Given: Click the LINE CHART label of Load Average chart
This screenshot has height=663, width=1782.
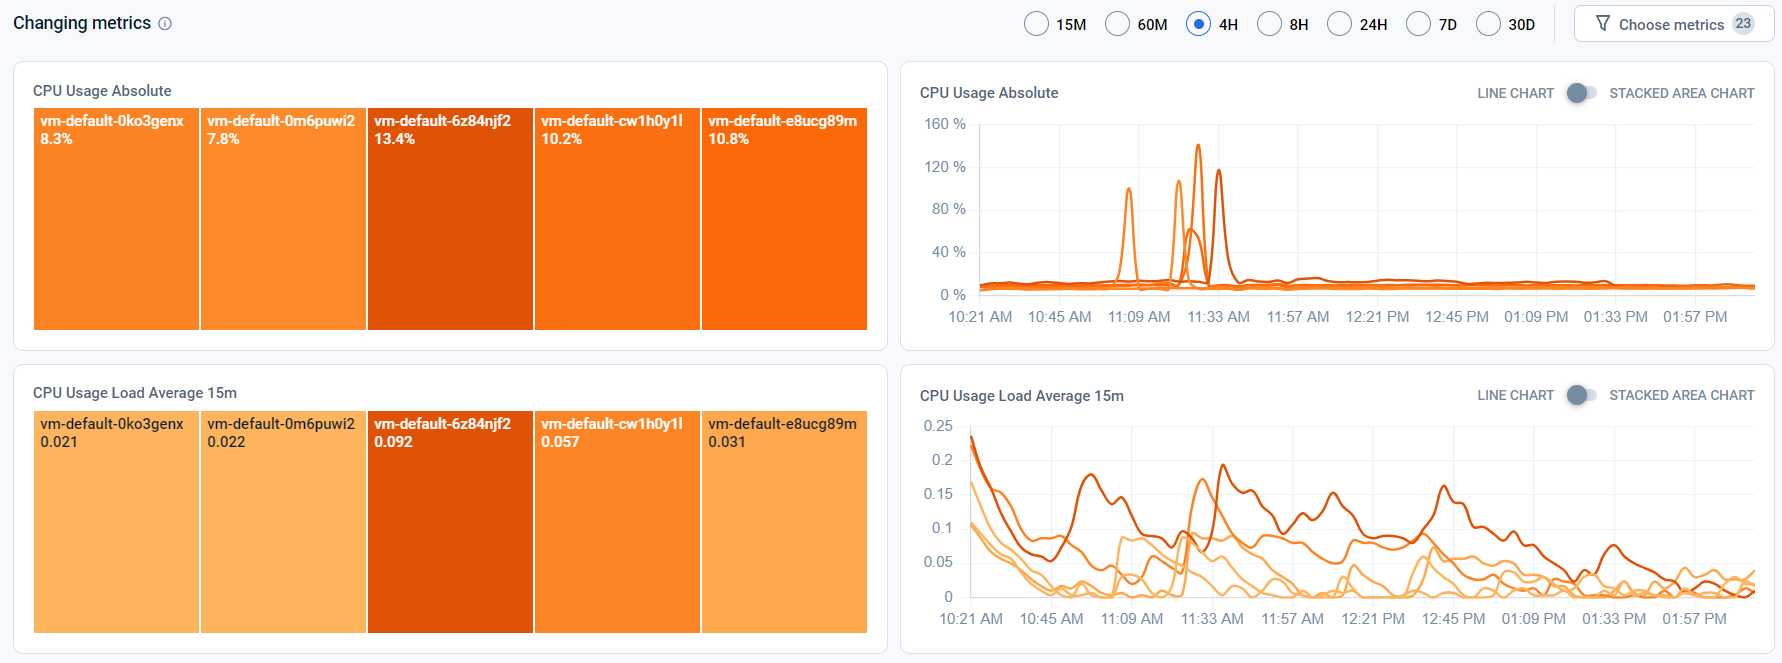Looking at the screenshot, I should pyautogui.click(x=1515, y=395).
